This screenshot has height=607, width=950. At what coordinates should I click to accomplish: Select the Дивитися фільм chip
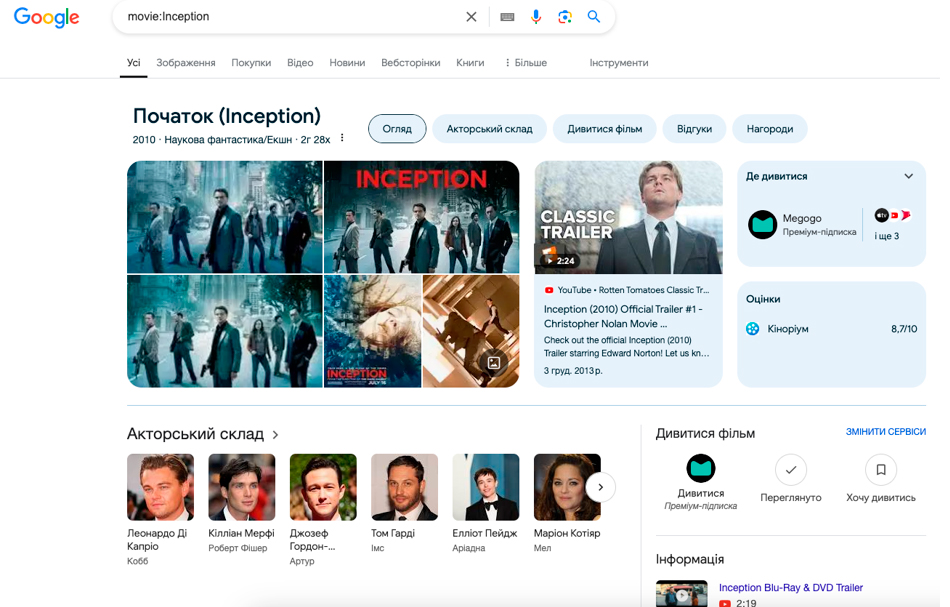pos(605,129)
